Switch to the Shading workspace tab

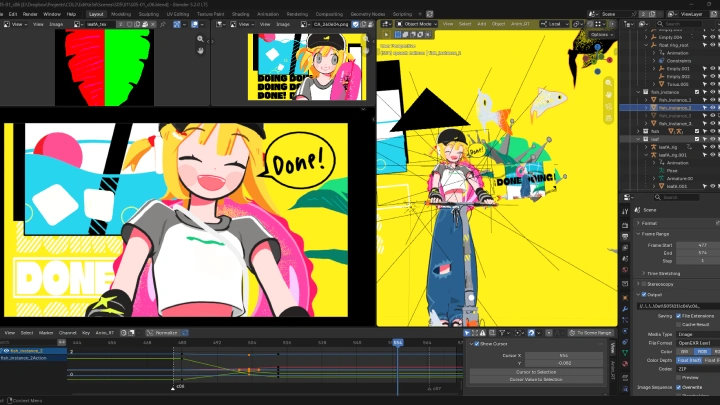click(240, 14)
